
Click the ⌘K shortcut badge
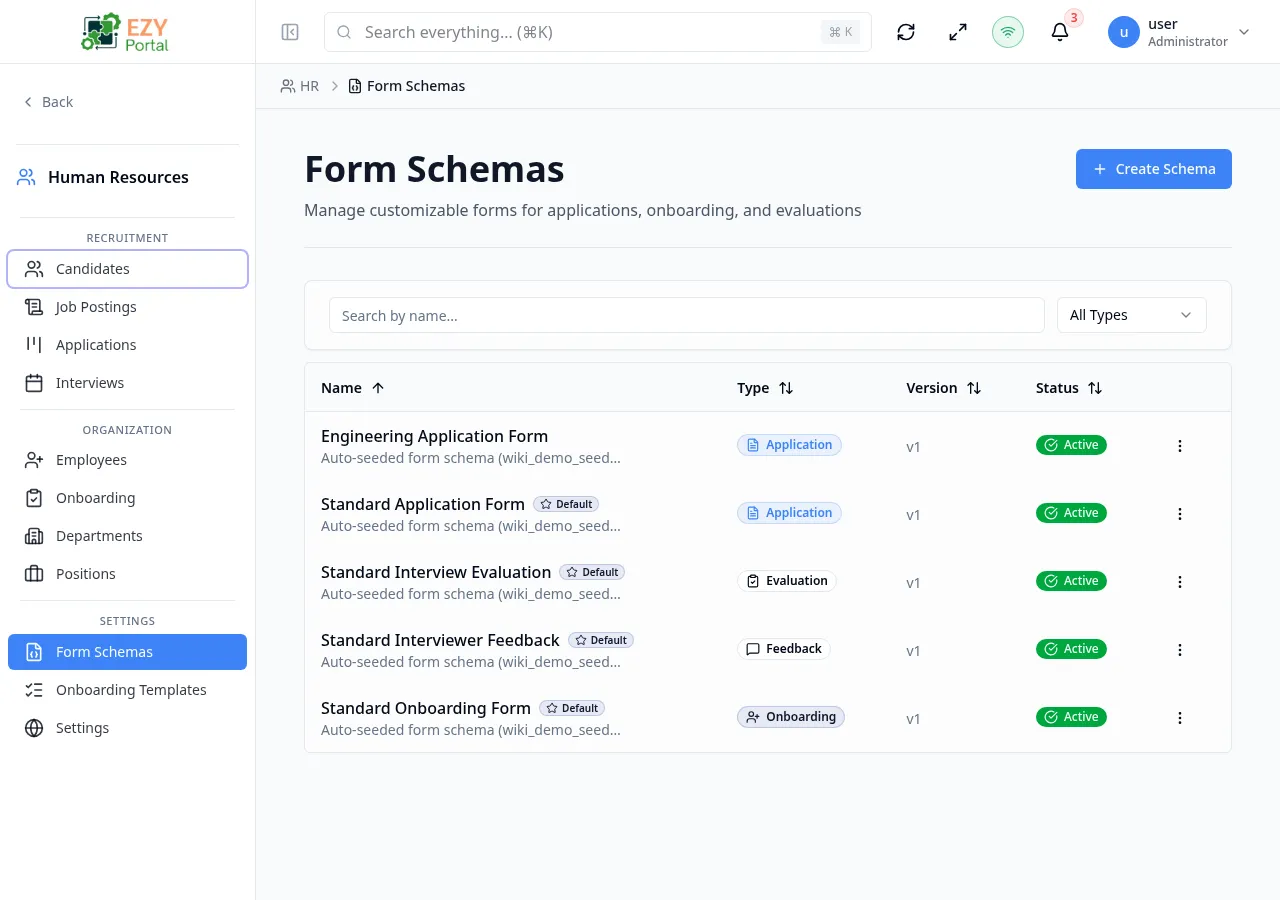(840, 32)
